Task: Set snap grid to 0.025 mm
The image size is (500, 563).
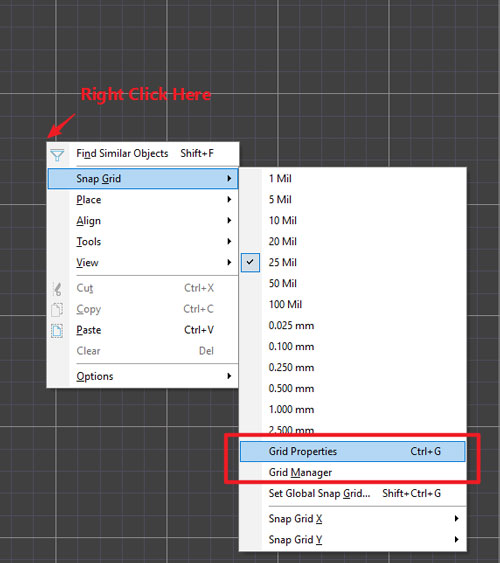Action: coord(353,325)
